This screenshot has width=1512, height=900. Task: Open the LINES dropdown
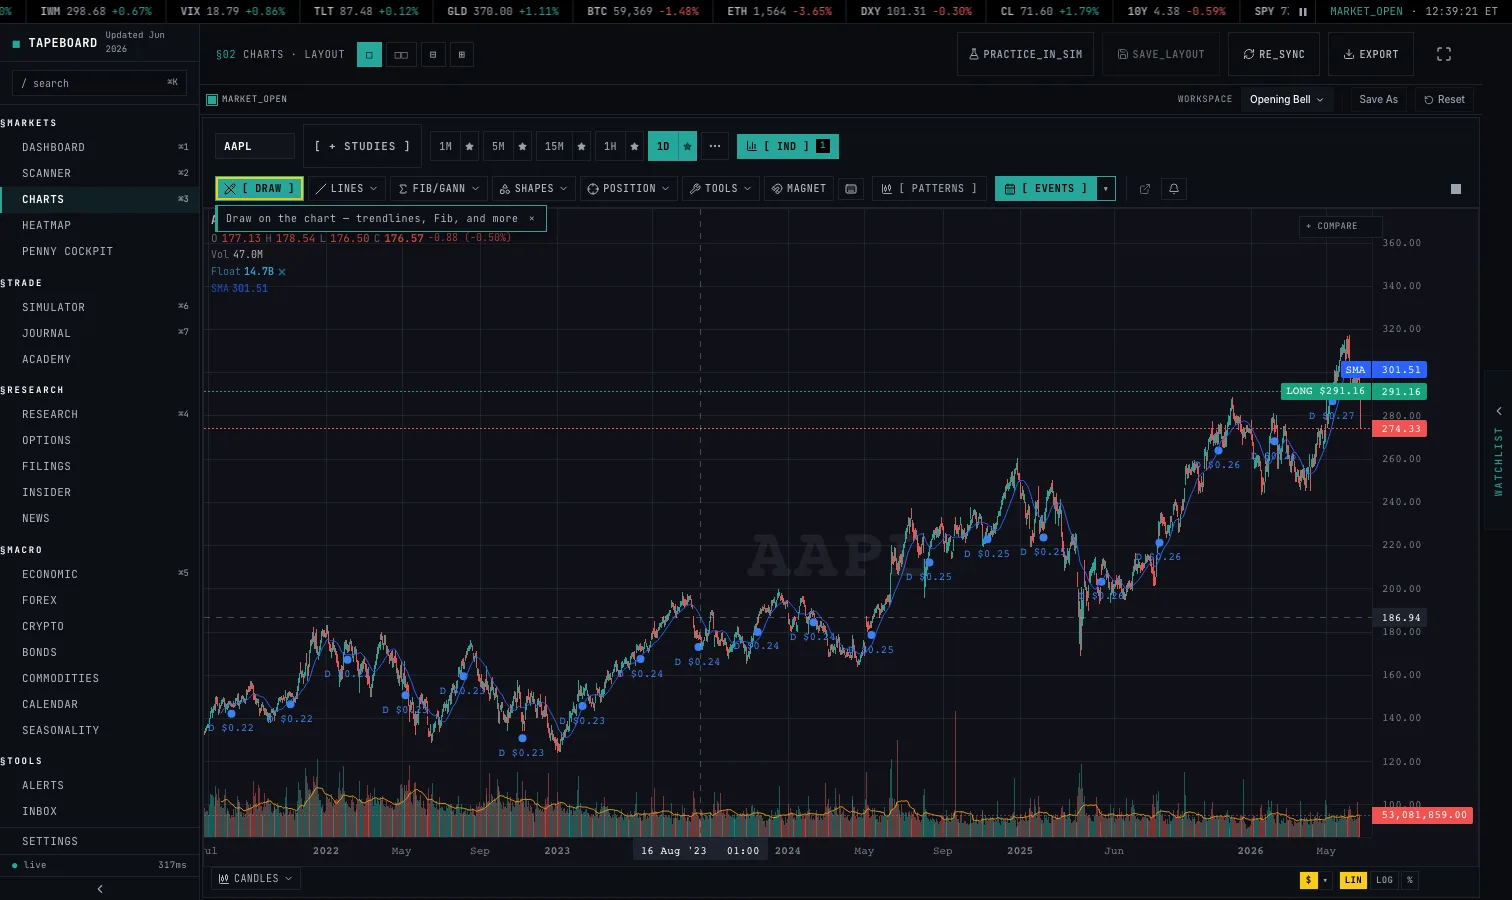346,188
